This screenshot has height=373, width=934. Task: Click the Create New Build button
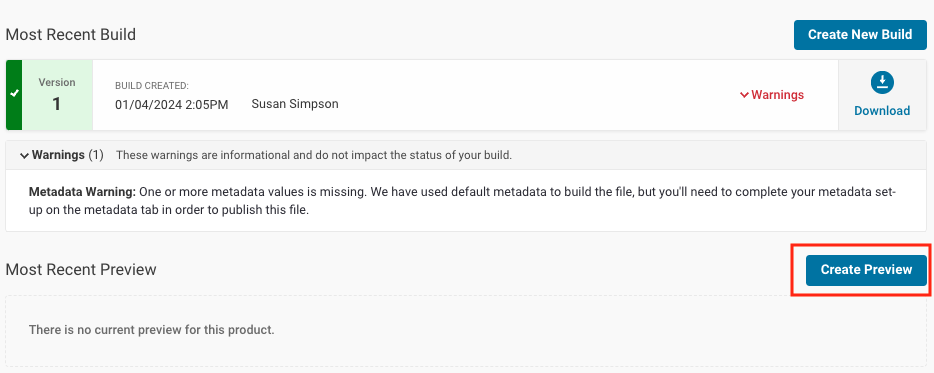point(860,35)
